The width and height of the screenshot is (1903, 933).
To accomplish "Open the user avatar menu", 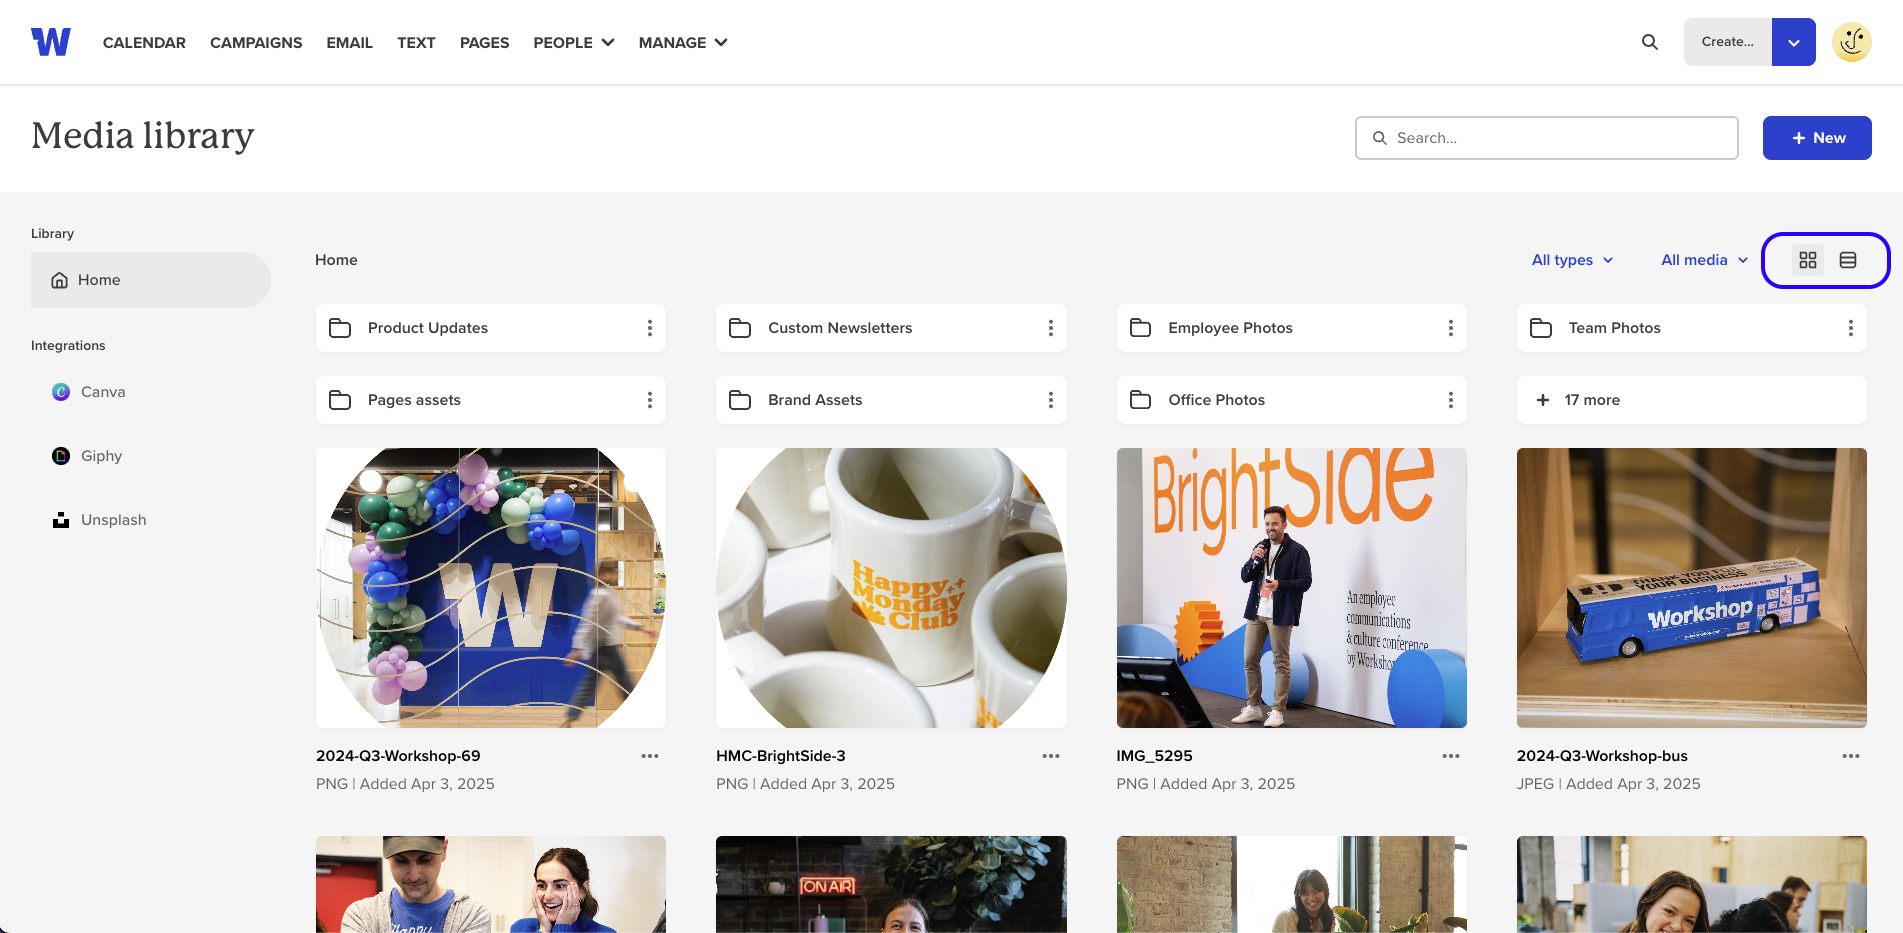I will [1852, 42].
